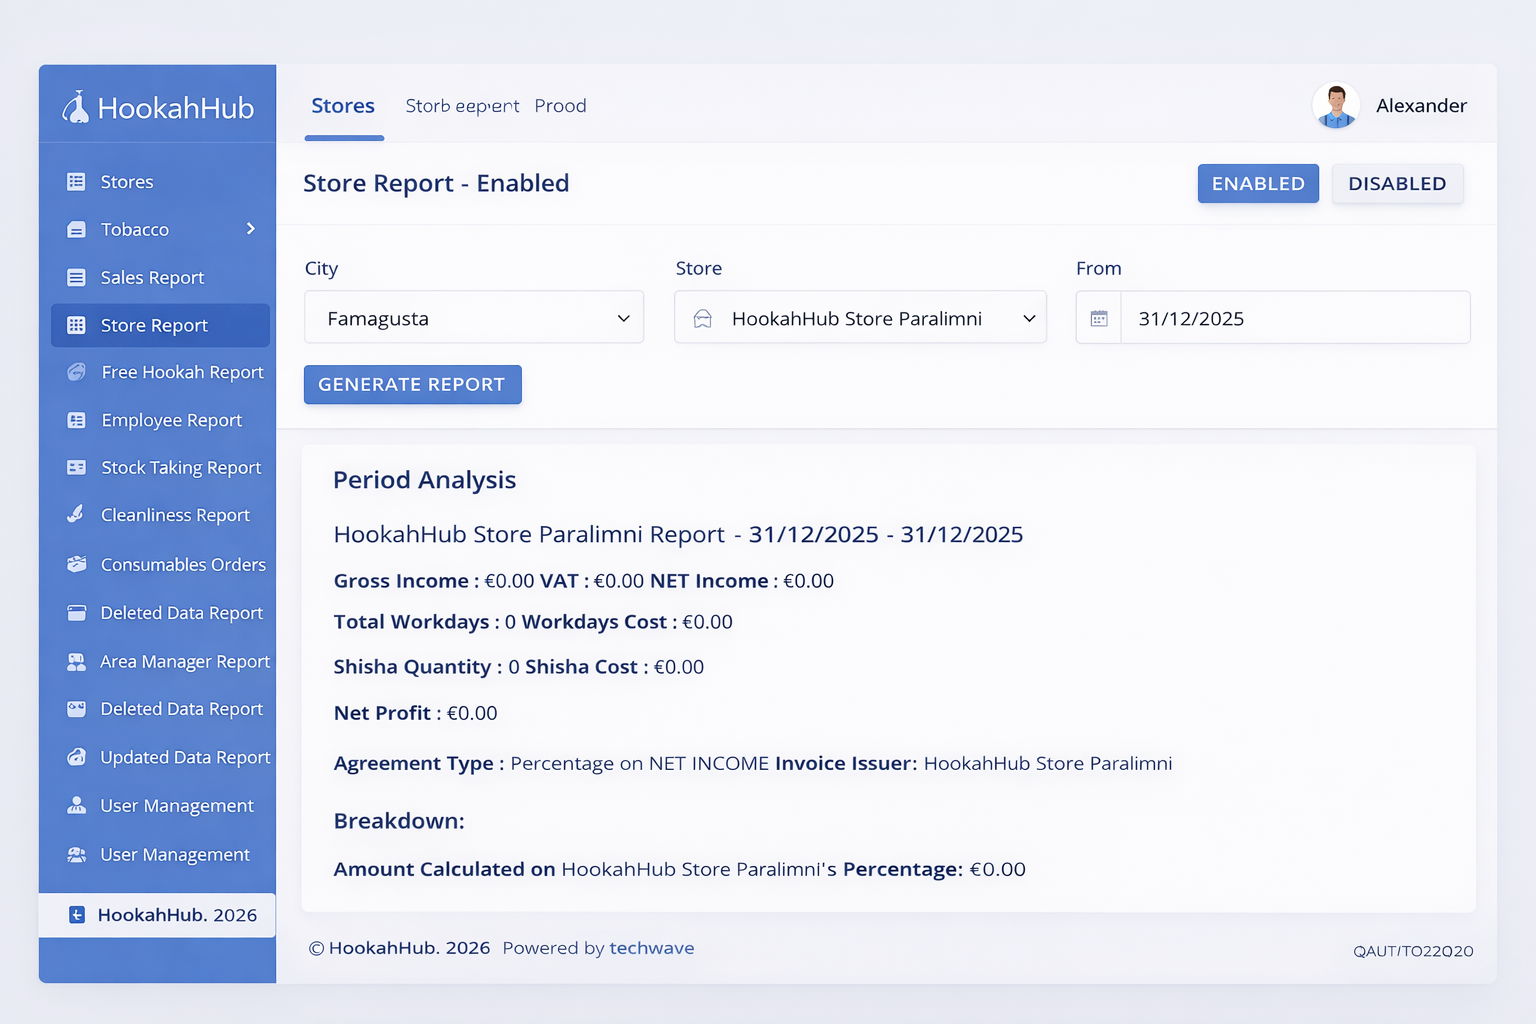1536x1024 pixels.
Task: Click the Cleanliness Report brush icon
Action: (x=76, y=515)
